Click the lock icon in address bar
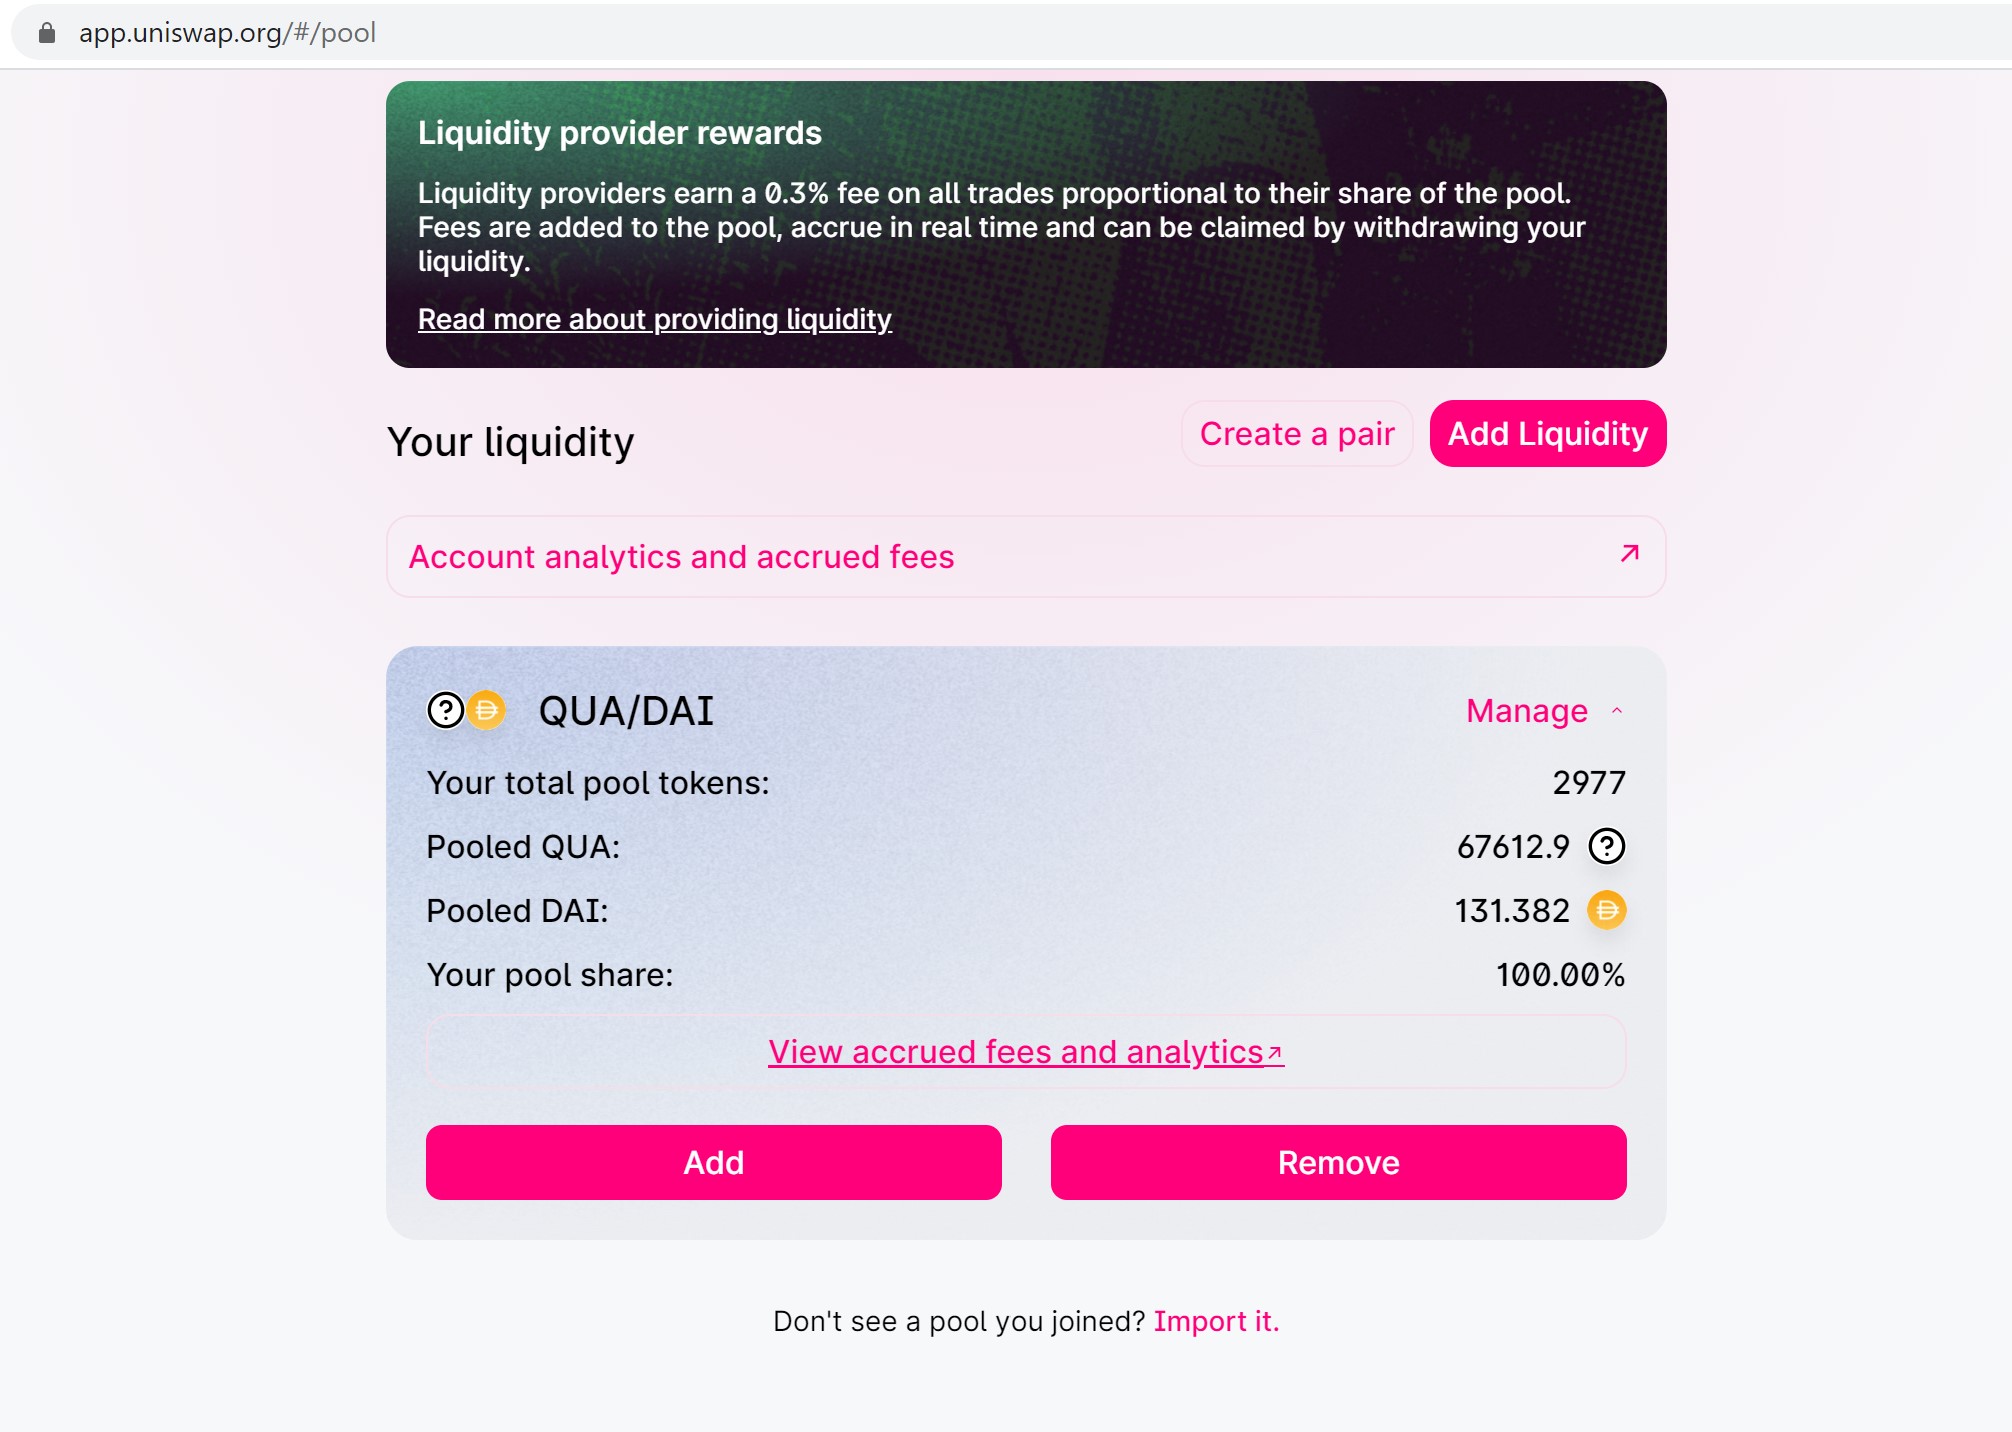 [x=46, y=33]
